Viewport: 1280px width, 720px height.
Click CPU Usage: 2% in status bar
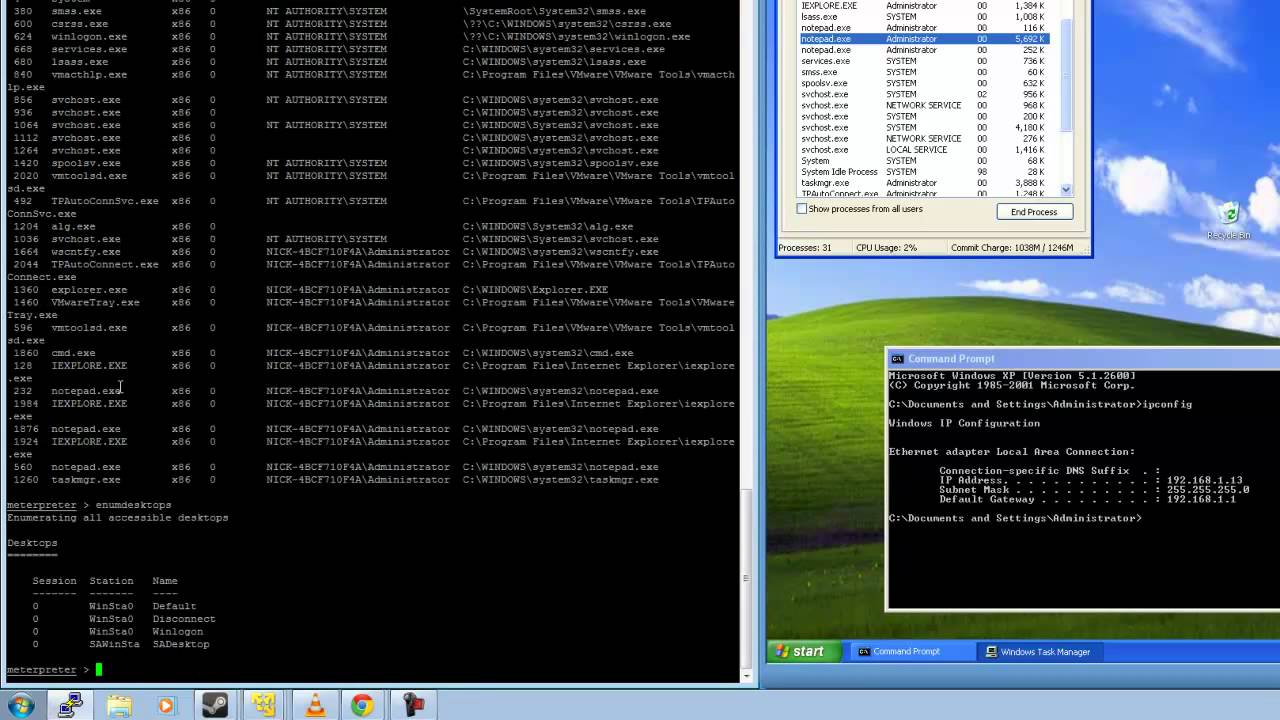pyautogui.click(x=887, y=248)
